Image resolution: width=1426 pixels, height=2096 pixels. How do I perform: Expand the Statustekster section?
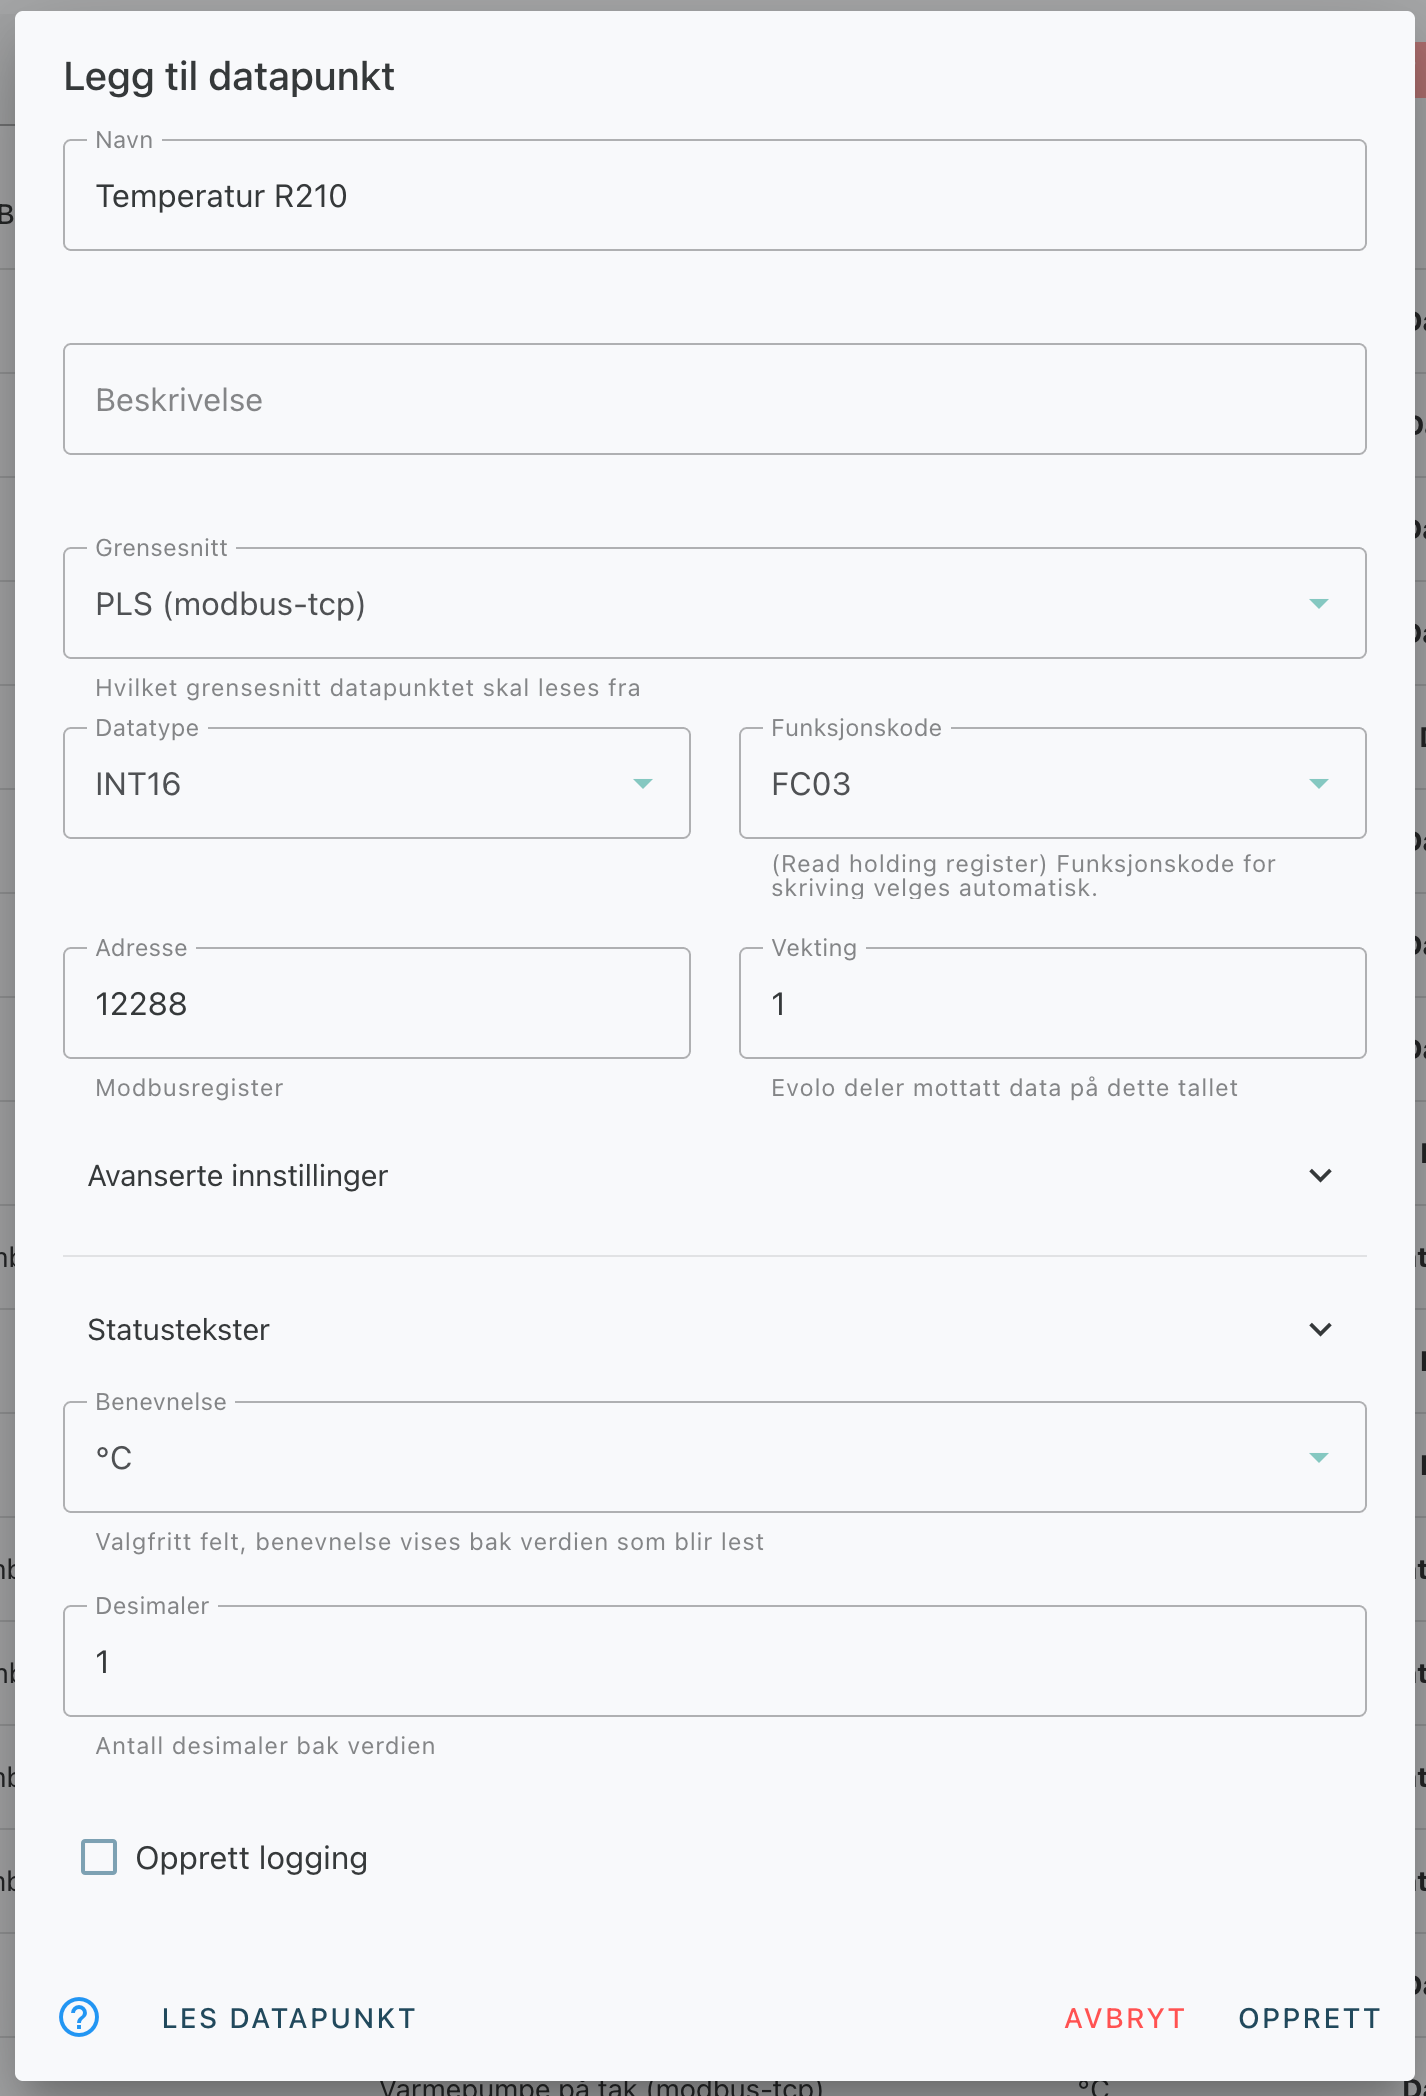(x=714, y=1330)
